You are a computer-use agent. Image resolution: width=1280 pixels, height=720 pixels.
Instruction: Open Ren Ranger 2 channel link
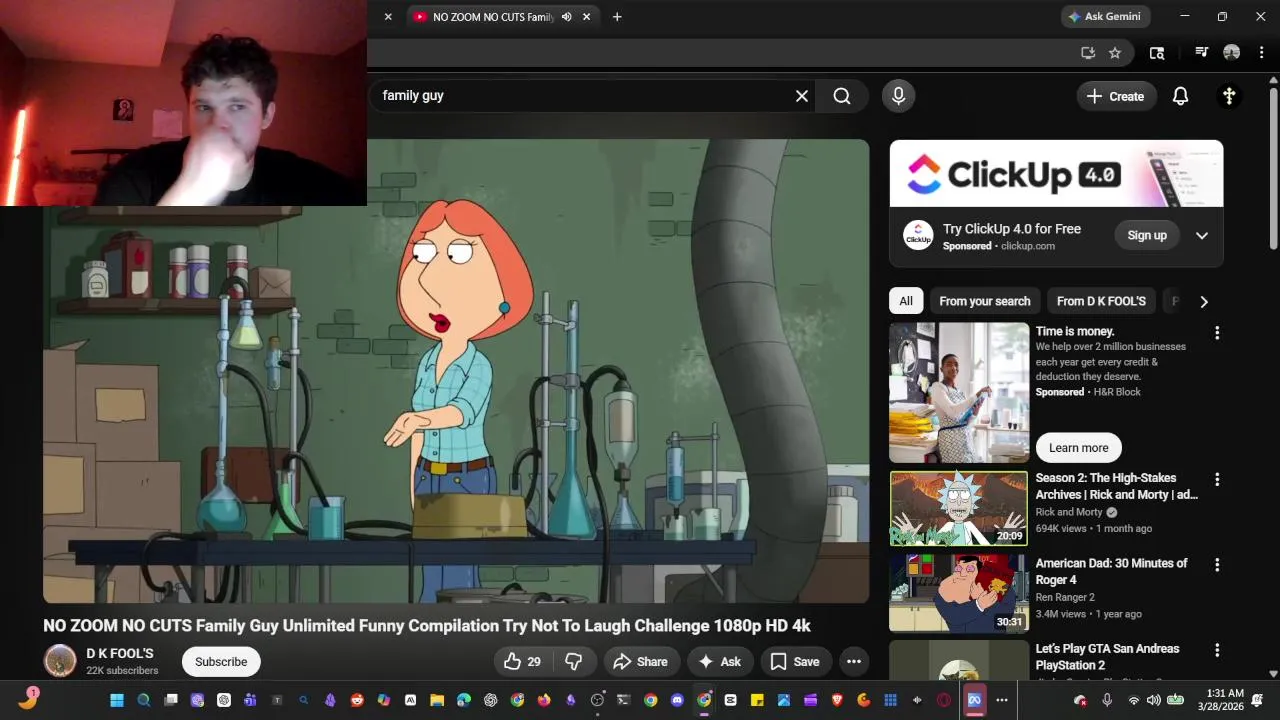(x=1065, y=597)
